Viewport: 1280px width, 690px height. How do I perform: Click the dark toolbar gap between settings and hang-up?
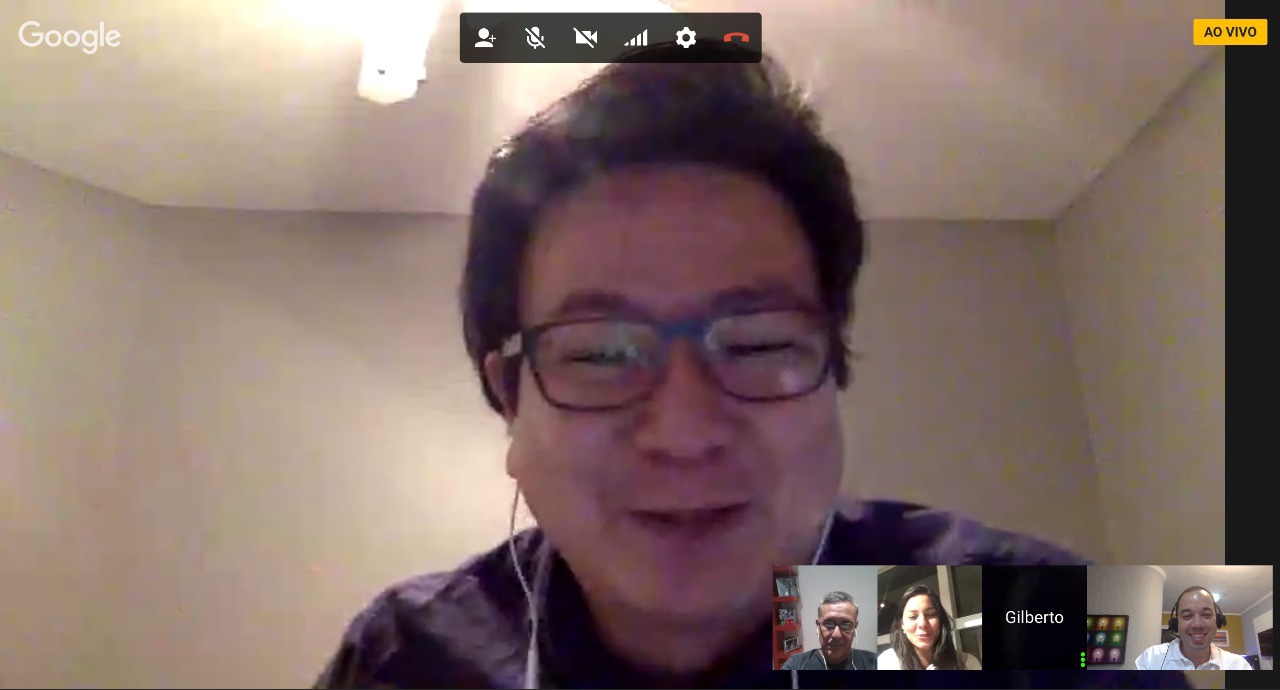pyautogui.click(x=711, y=38)
